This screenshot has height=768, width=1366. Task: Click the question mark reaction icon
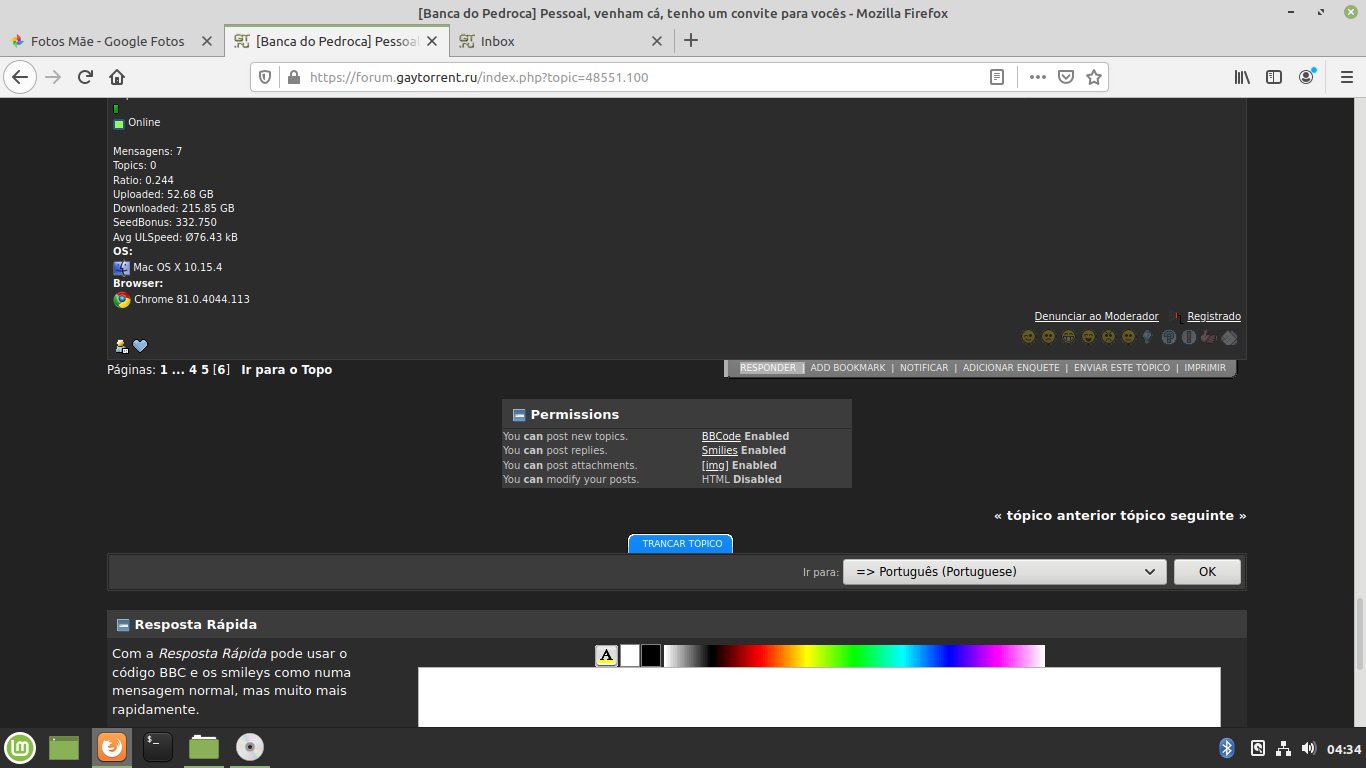tap(1168, 337)
